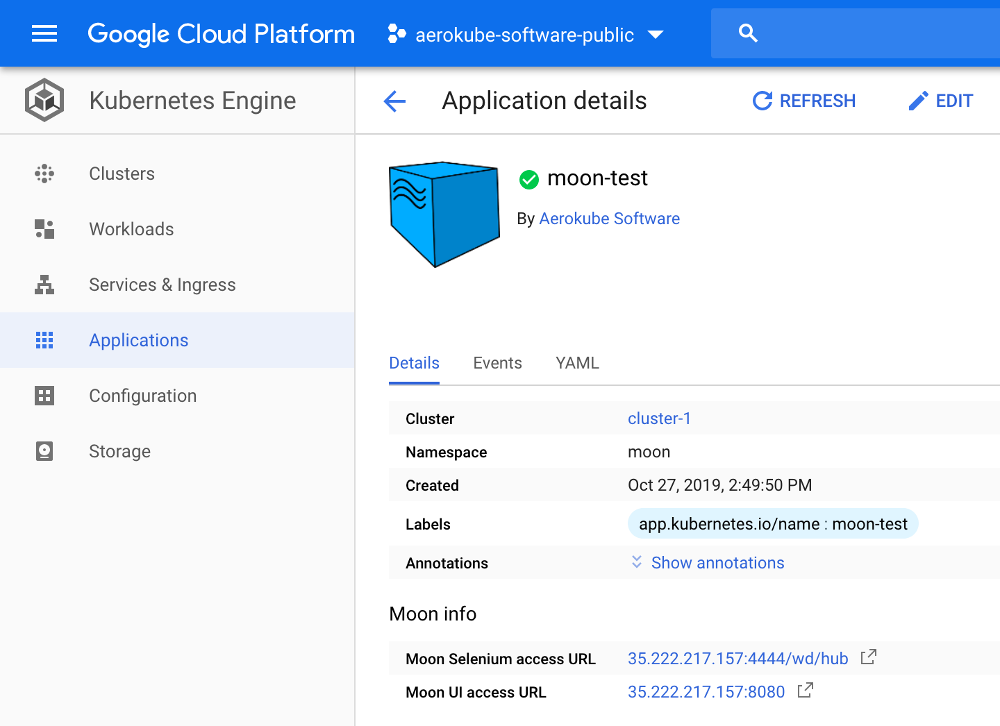Focus the top search input field

coord(855,33)
